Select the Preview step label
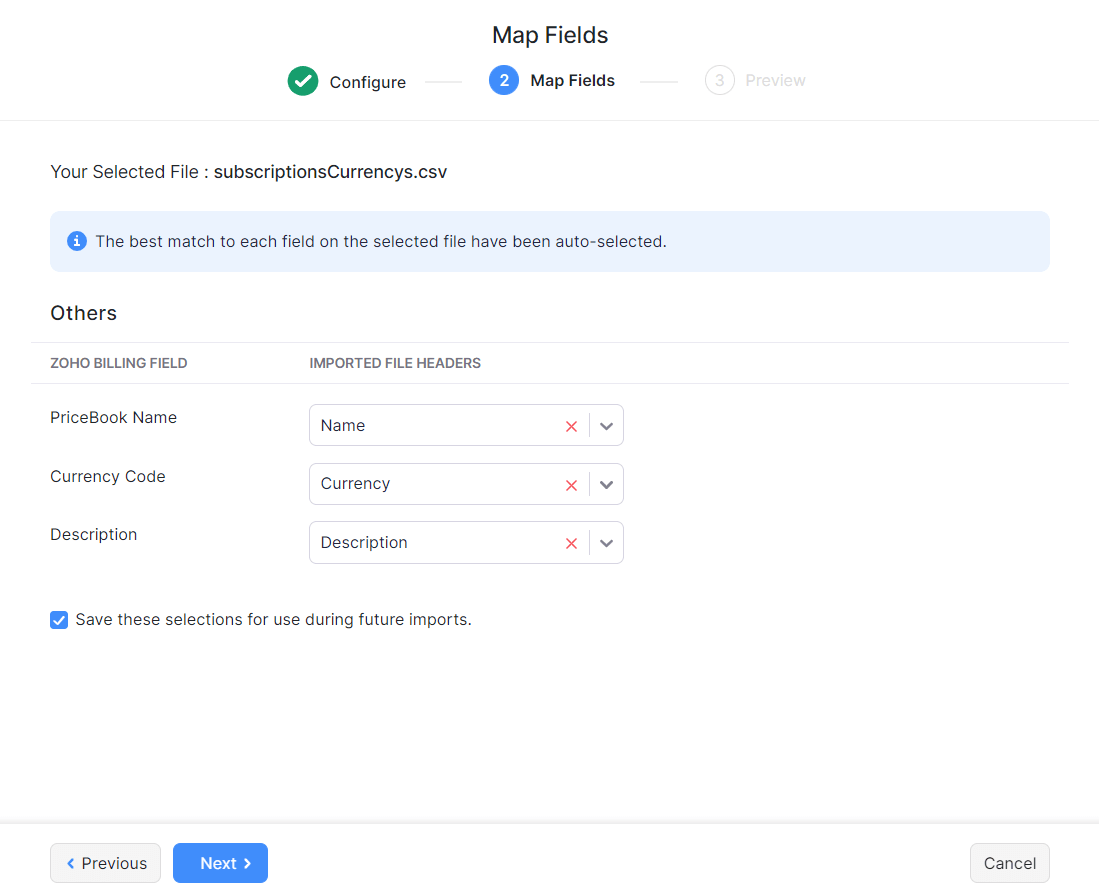This screenshot has width=1099, height=896. [775, 80]
